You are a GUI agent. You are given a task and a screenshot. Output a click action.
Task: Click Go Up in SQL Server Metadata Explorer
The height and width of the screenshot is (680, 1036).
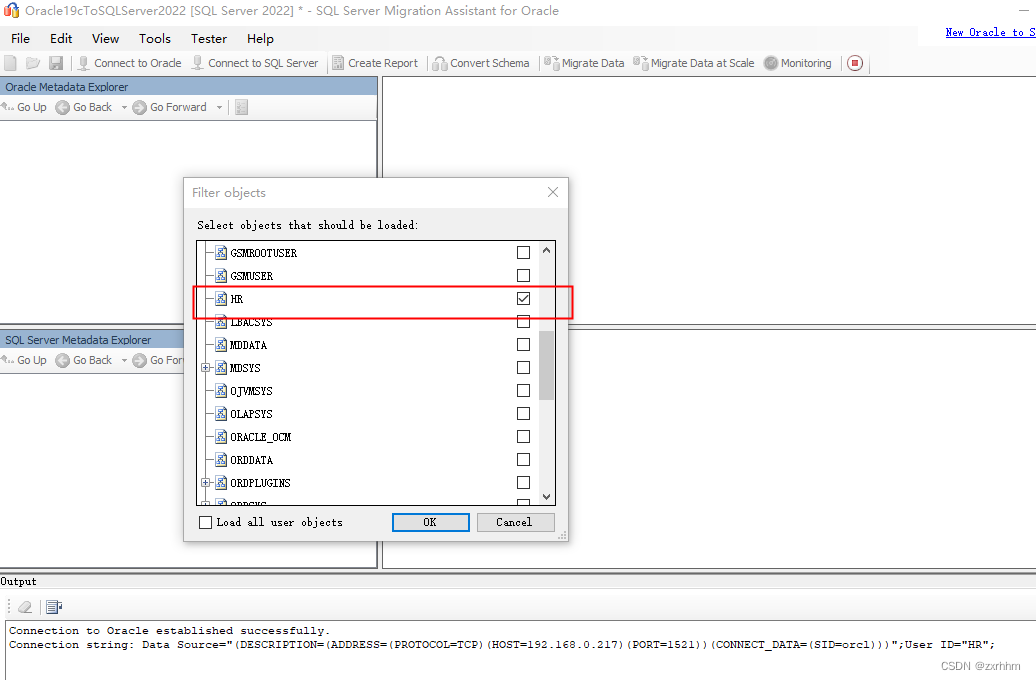click(x=24, y=360)
